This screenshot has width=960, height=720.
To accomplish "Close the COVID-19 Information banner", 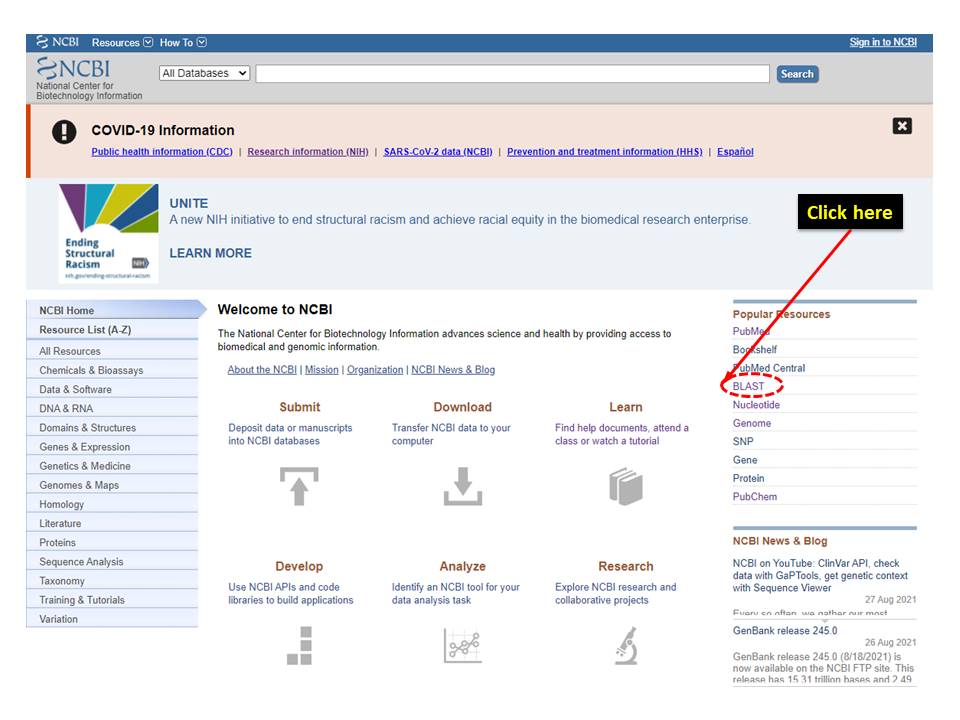I will tap(902, 126).
